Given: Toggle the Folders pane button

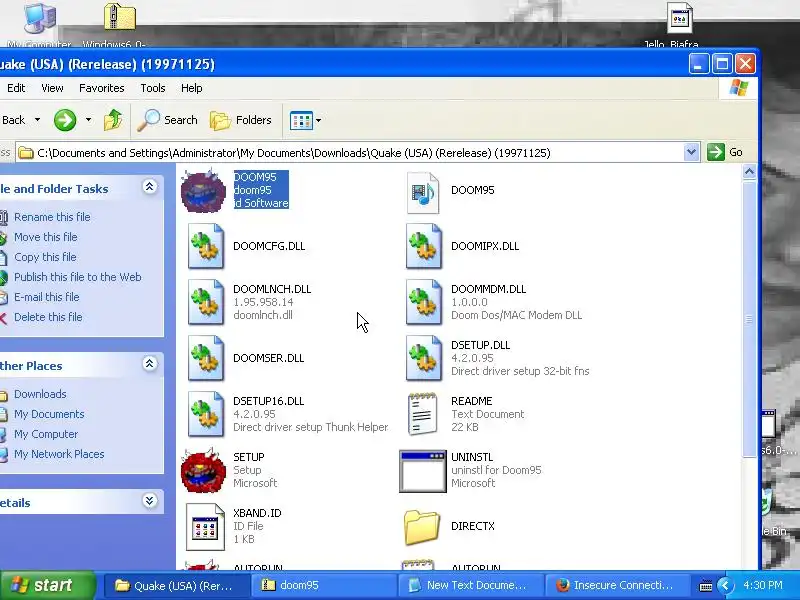Looking at the screenshot, I should point(241,120).
